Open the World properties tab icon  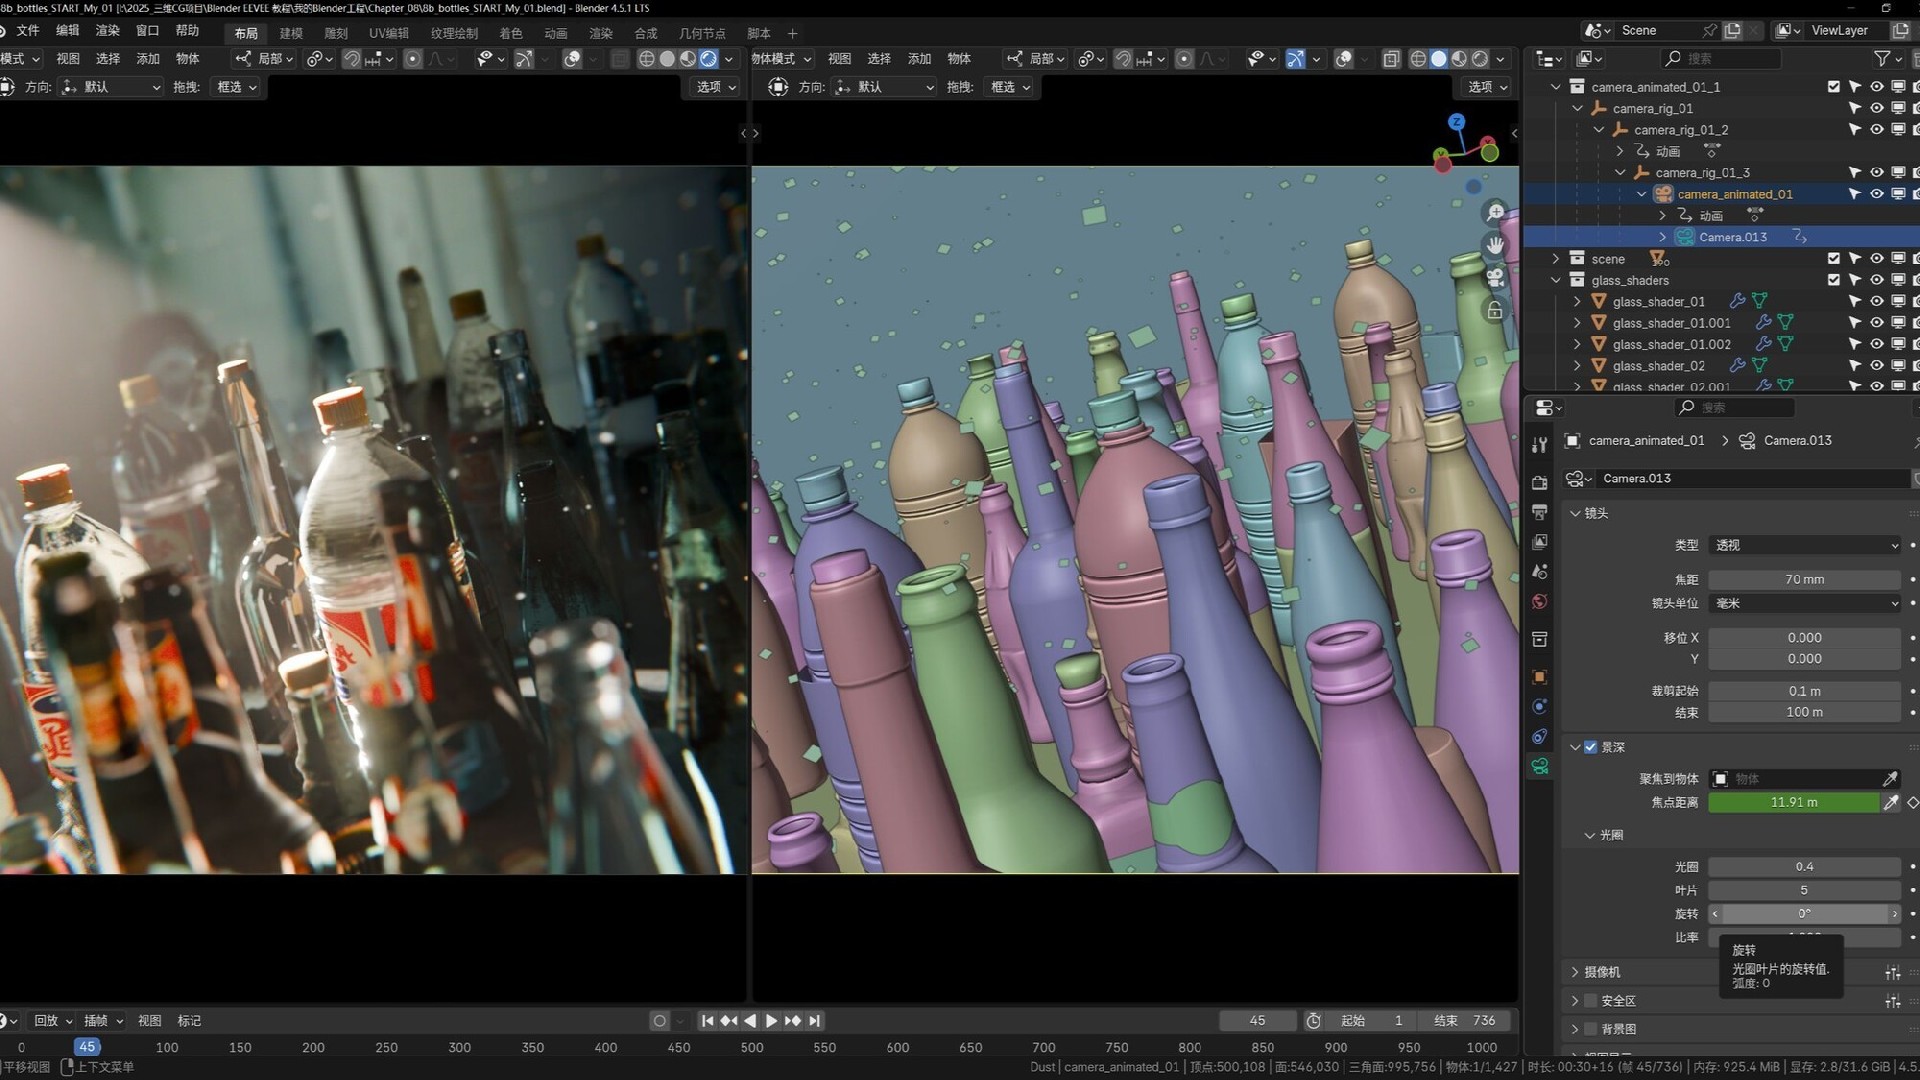click(x=1540, y=602)
